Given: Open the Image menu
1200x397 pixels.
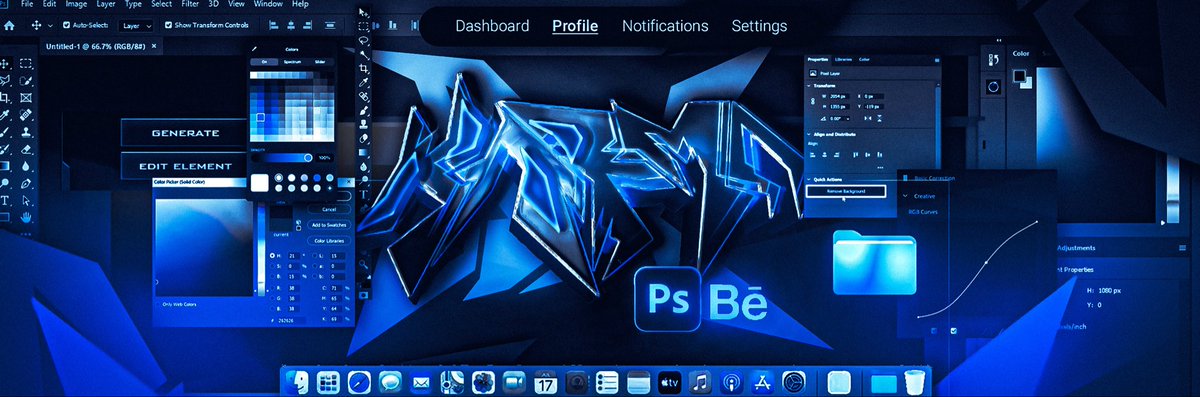Looking at the screenshot, I should pyautogui.click(x=76, y=4).
